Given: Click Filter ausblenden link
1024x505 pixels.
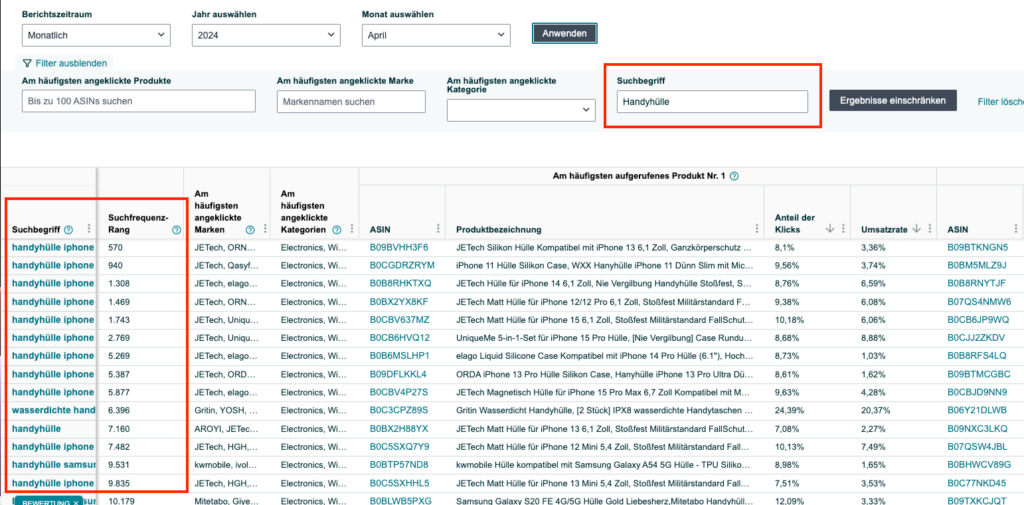Looking at the screenshot, I should tap(65, 63).
